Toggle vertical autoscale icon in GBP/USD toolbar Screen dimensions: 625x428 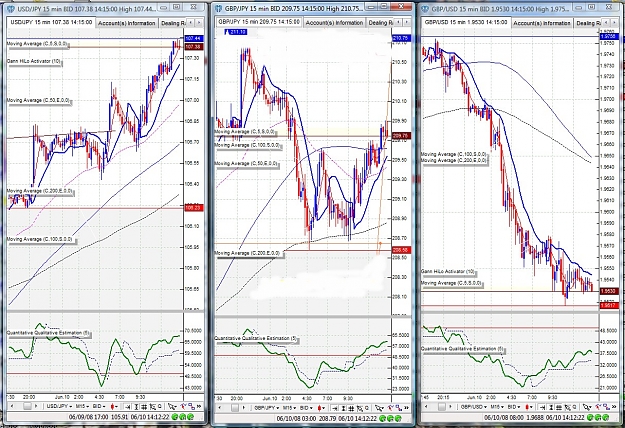(551, 407)
